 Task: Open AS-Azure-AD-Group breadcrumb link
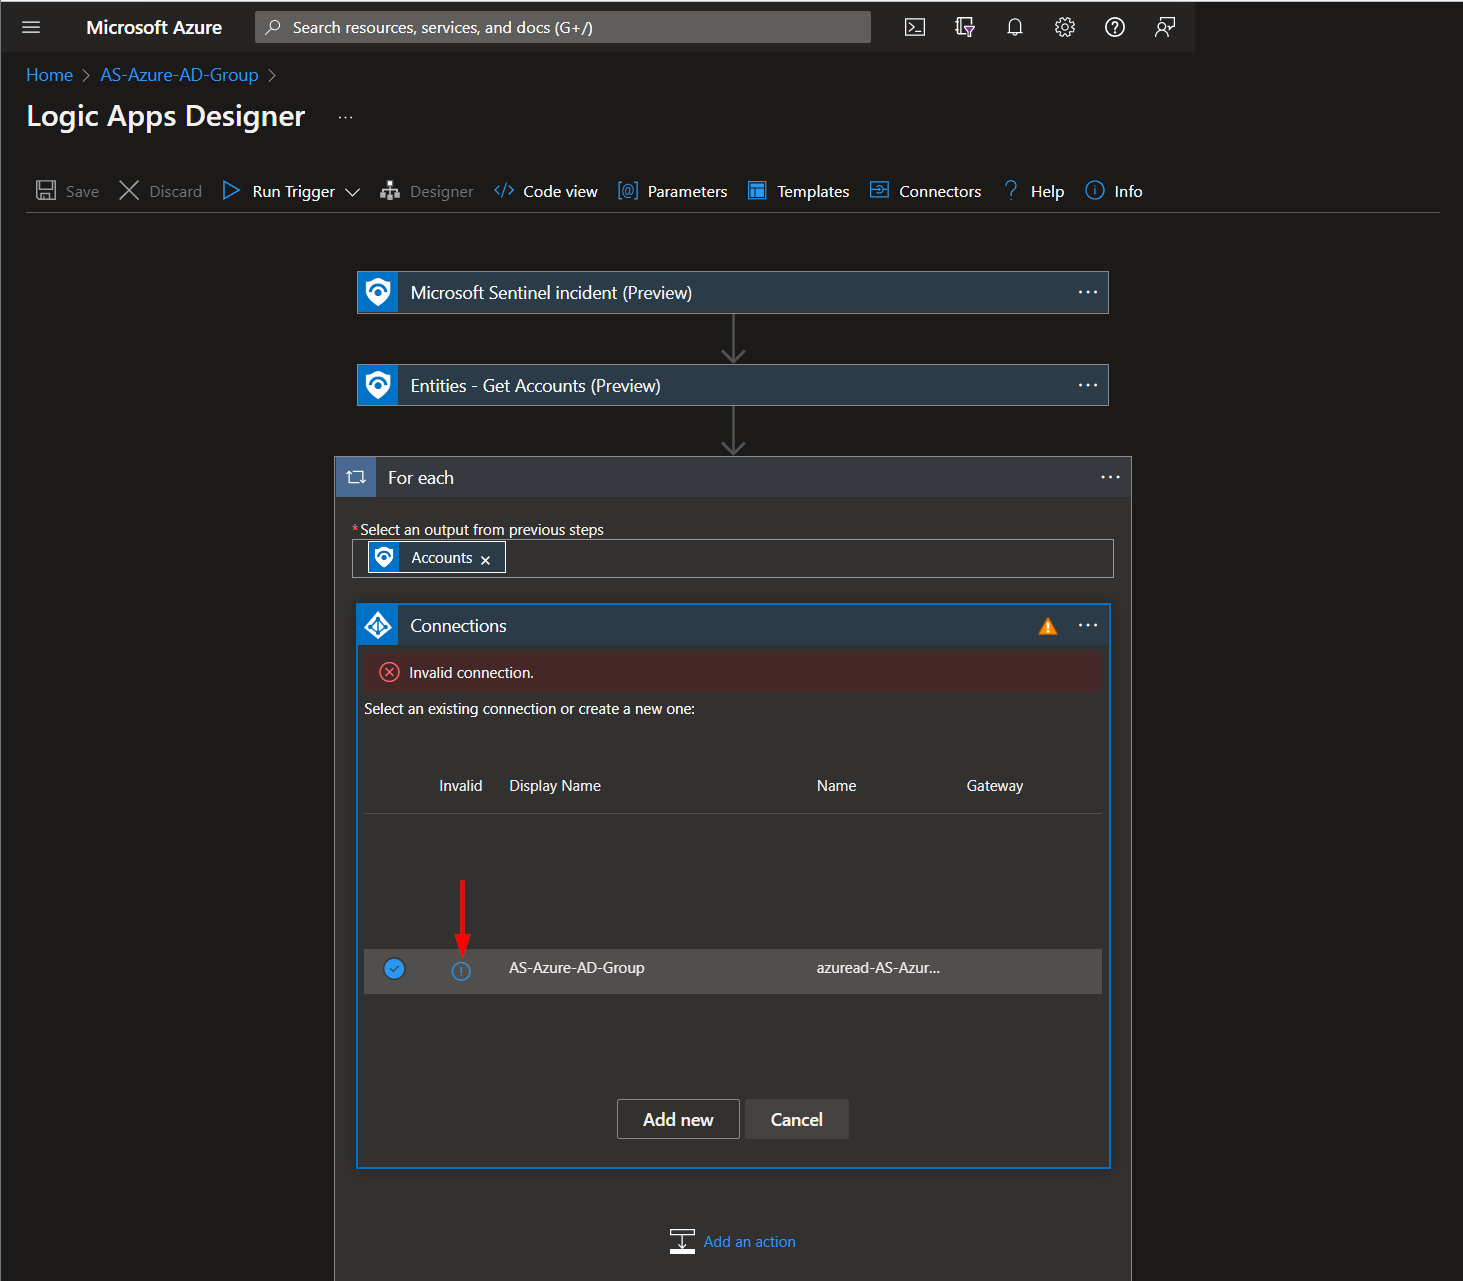(179, 75)
